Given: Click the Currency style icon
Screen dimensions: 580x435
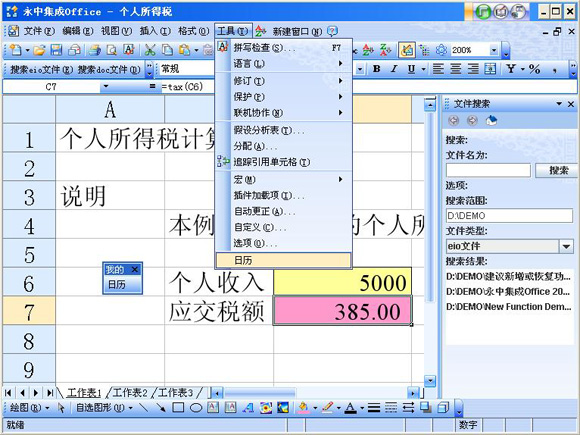Looking at the screenshot, I should (x=511, y=69).
